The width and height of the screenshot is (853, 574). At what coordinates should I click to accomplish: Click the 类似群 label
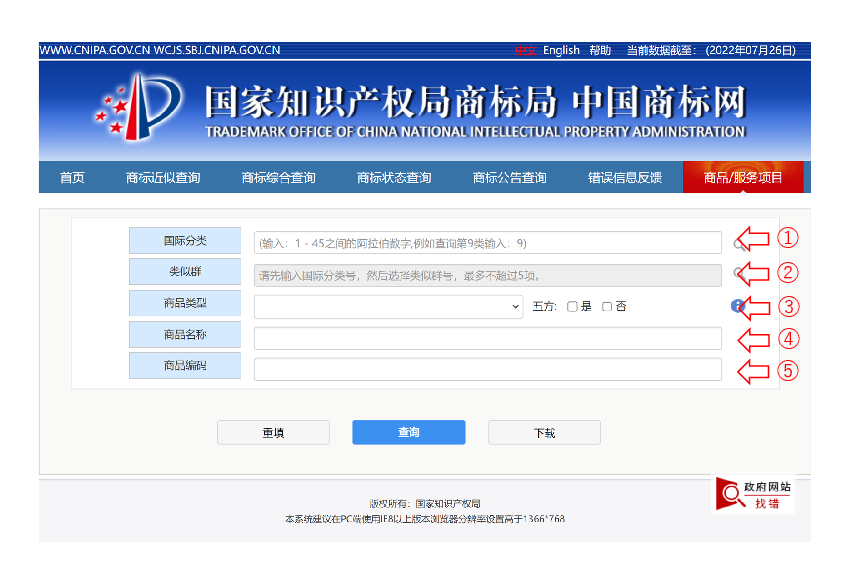185,271
